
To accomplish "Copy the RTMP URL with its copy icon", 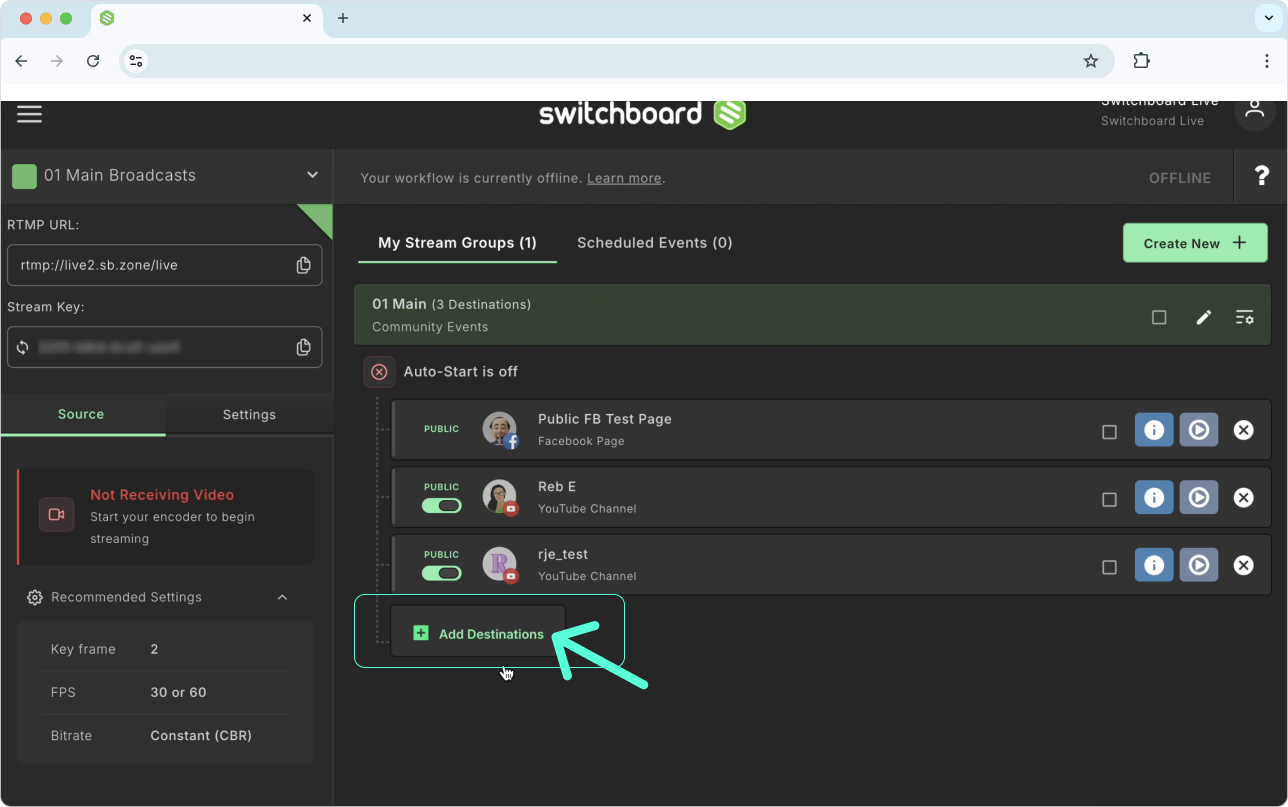I will pos(303,265).
